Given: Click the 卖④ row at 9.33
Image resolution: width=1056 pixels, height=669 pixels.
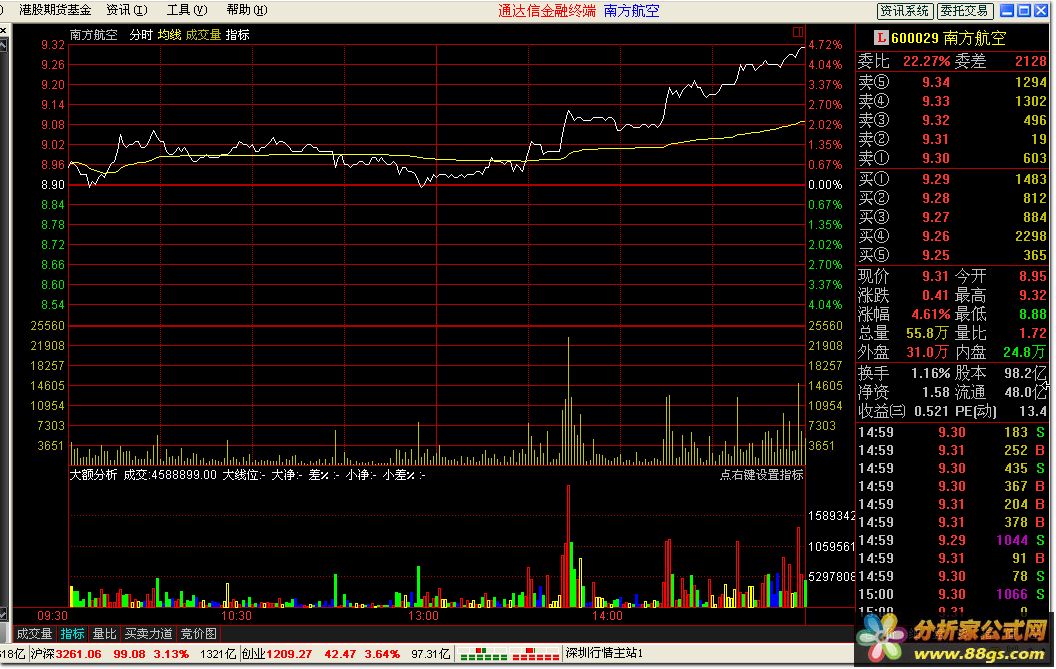Looking at the screenshot, I should click(952, 101).
